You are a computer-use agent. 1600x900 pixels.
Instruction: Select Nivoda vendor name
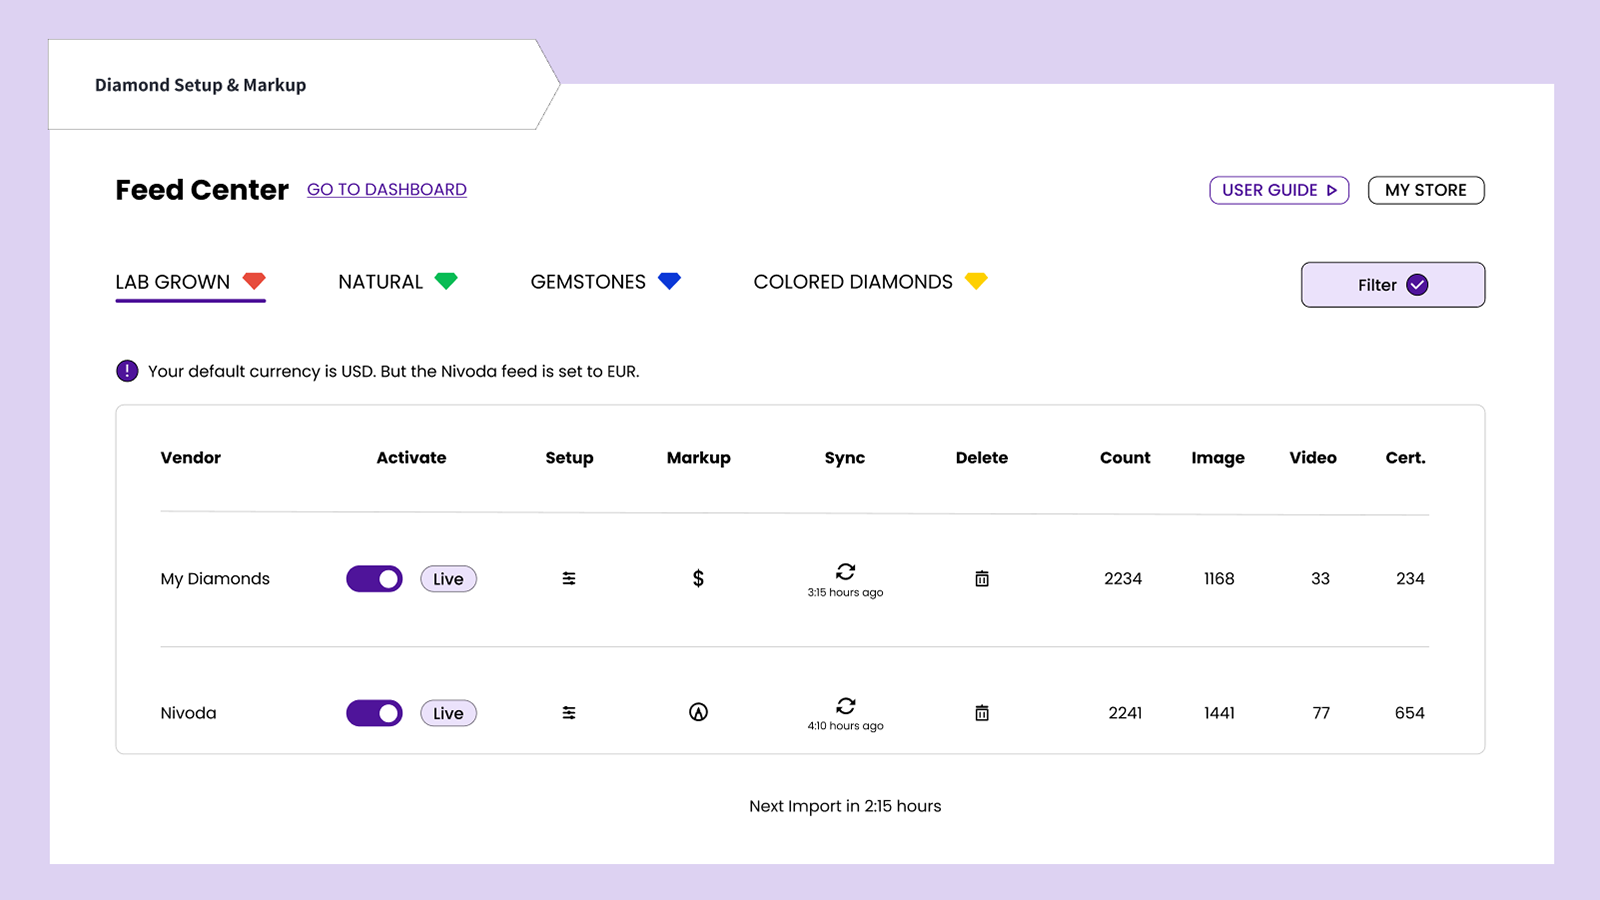(188, 713)
